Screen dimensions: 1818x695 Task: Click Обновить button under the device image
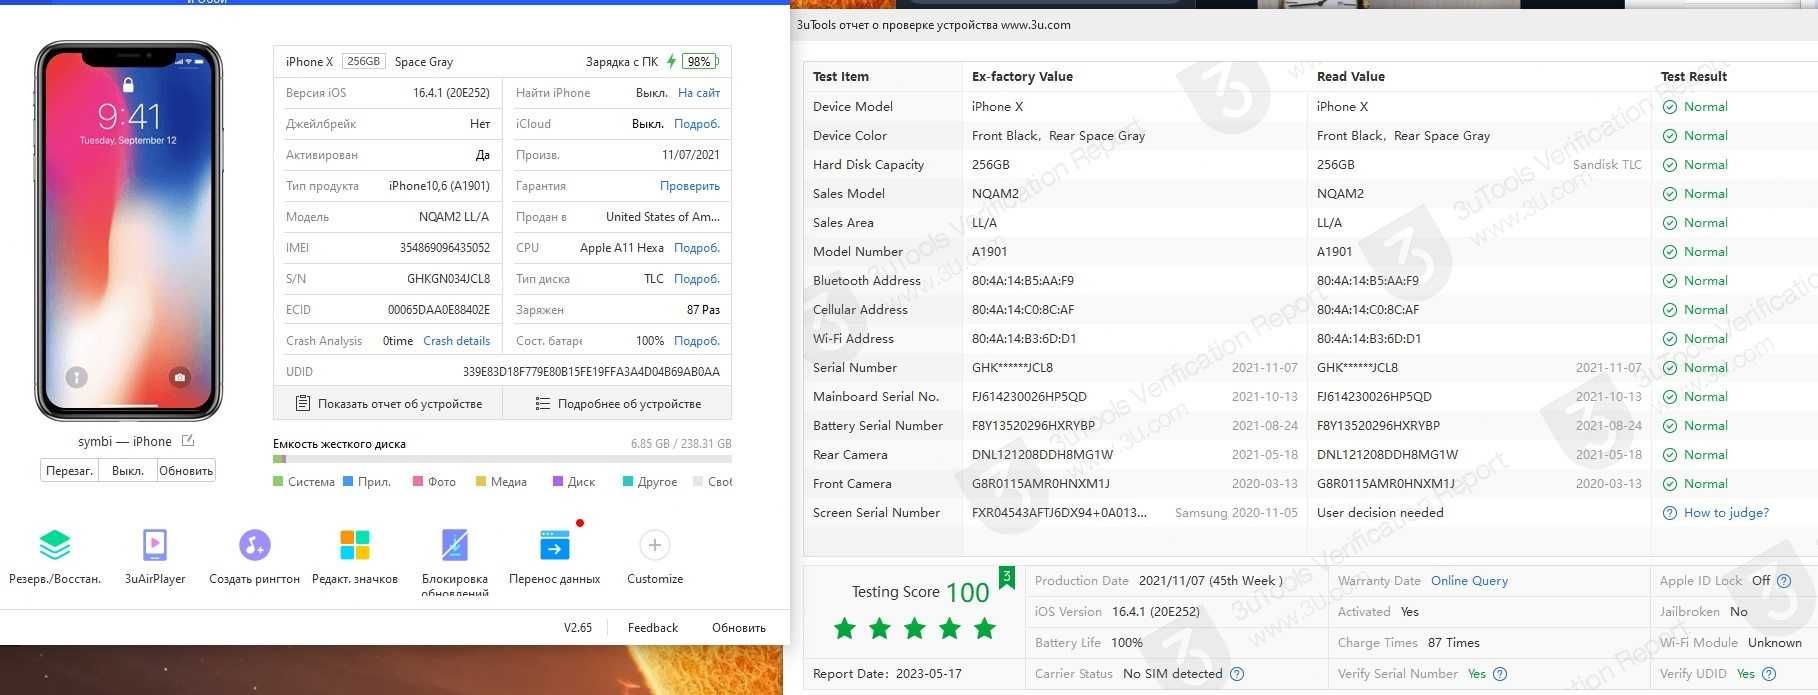pos(186,470)
